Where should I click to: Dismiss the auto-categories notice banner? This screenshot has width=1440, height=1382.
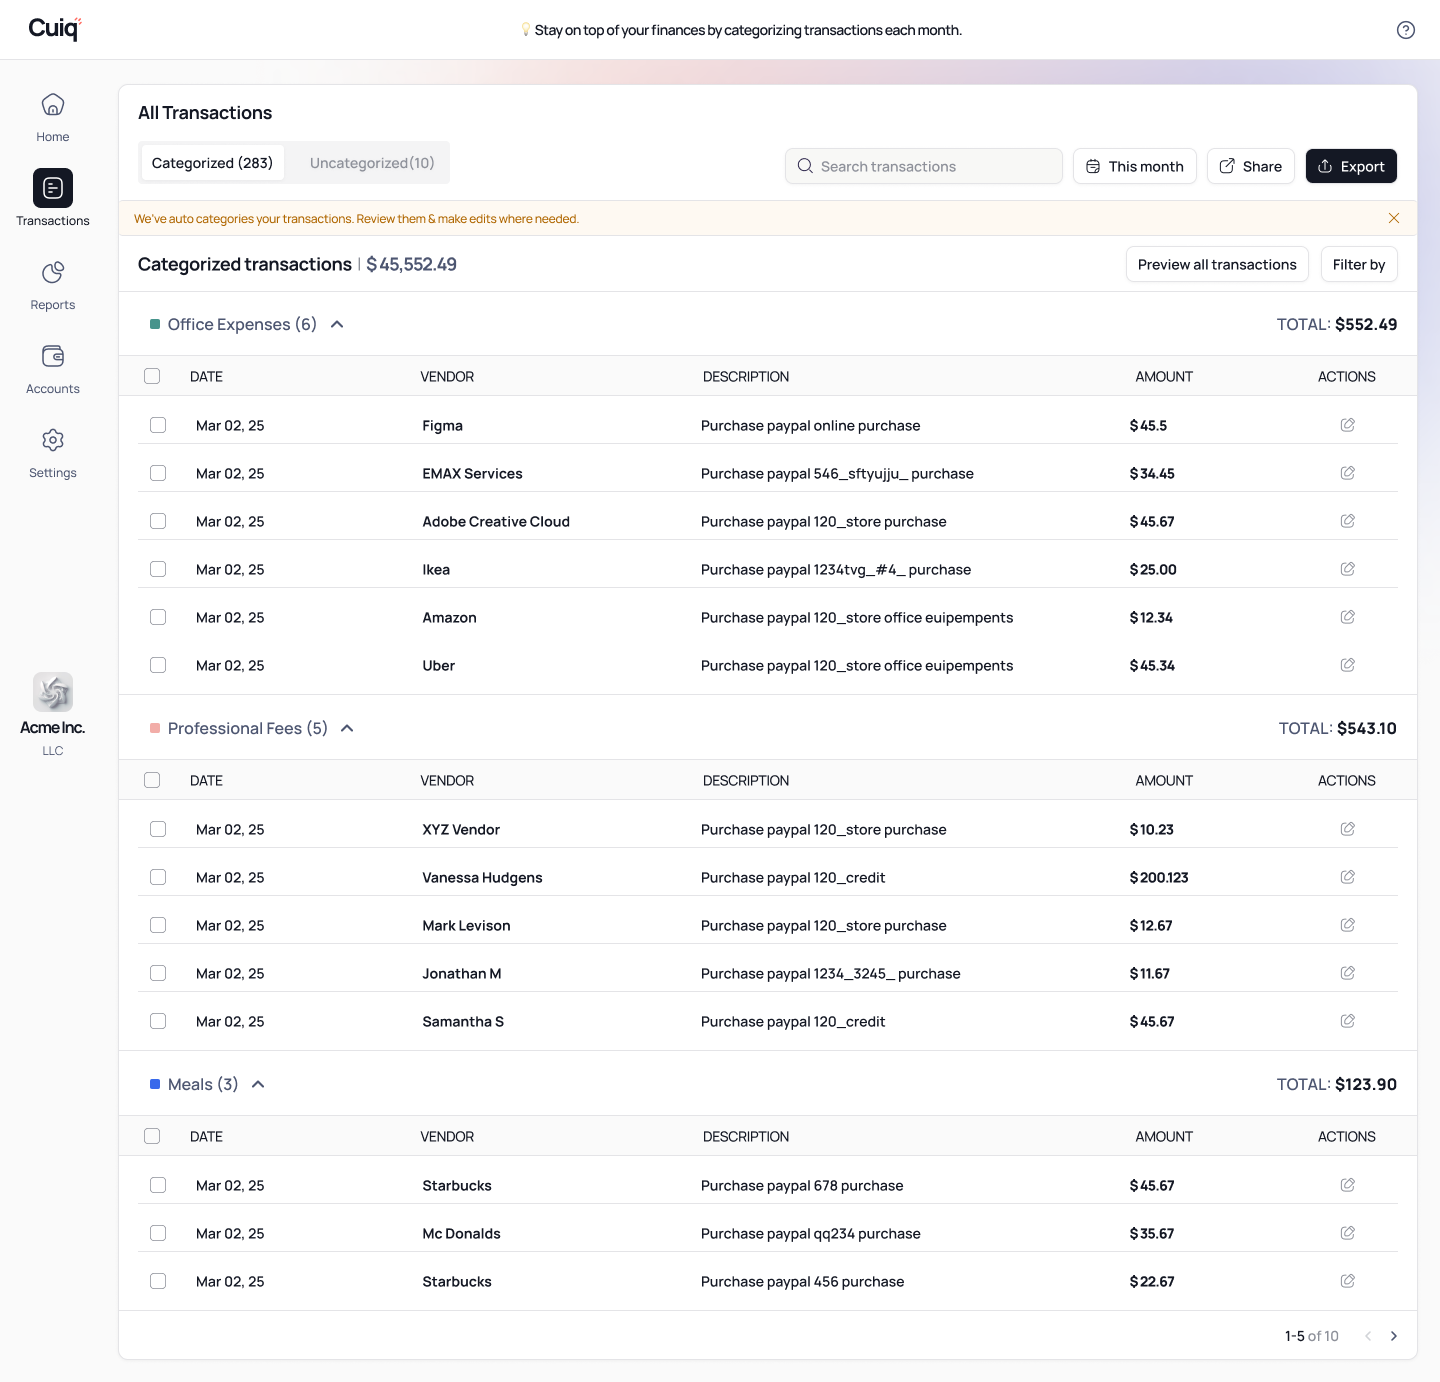click(1394, 218)
